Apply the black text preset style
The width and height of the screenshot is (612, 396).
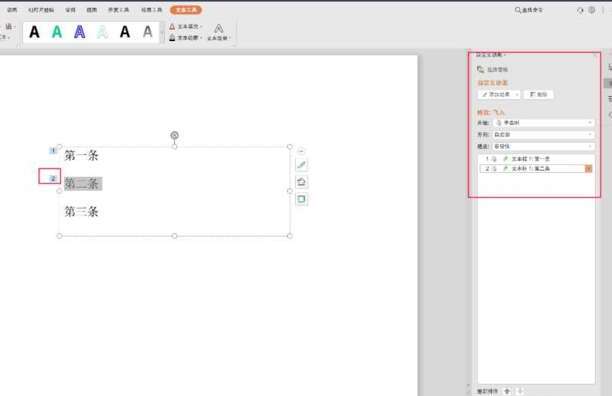[x=34, y=32]
